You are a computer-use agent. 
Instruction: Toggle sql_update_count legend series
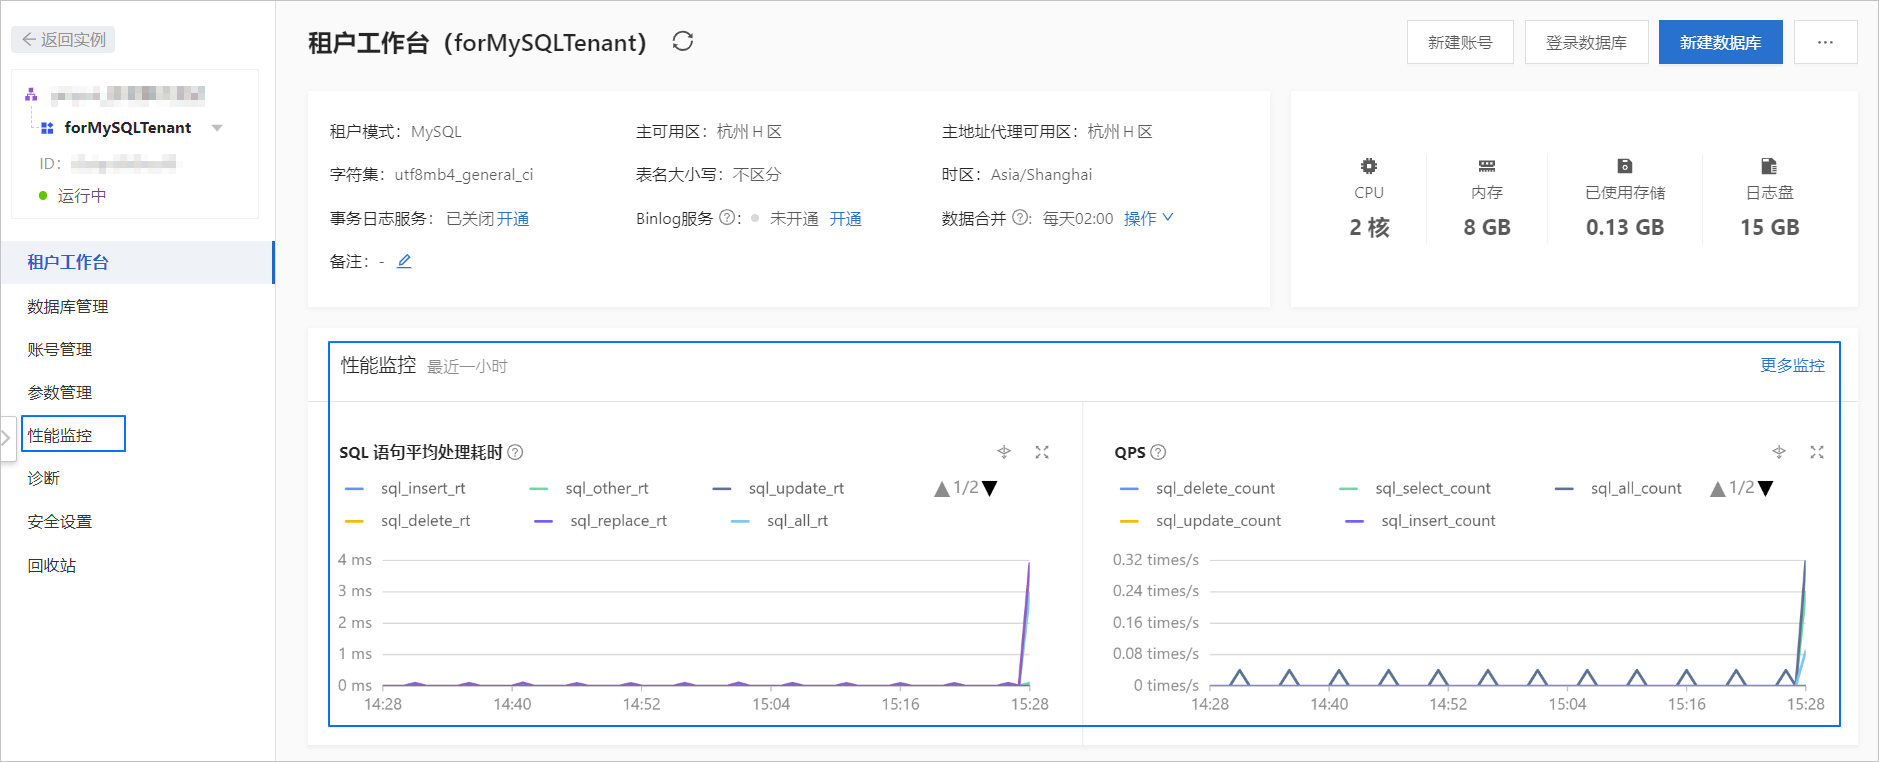1201,520
